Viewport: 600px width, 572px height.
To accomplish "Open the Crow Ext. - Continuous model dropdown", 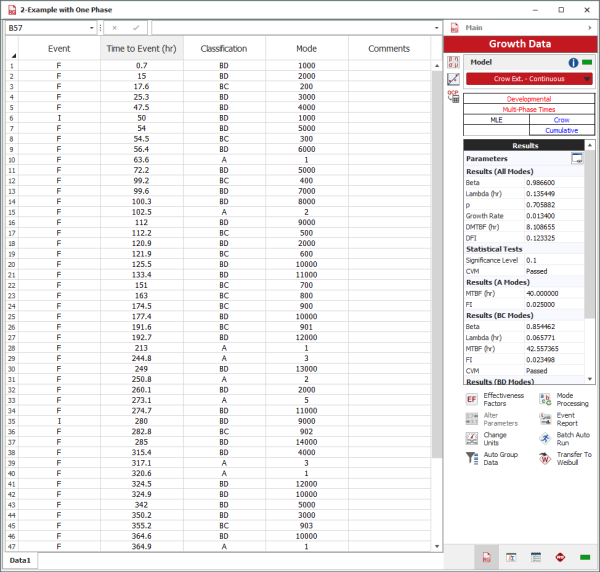I will pyautogui.click(x=587, y=79).
